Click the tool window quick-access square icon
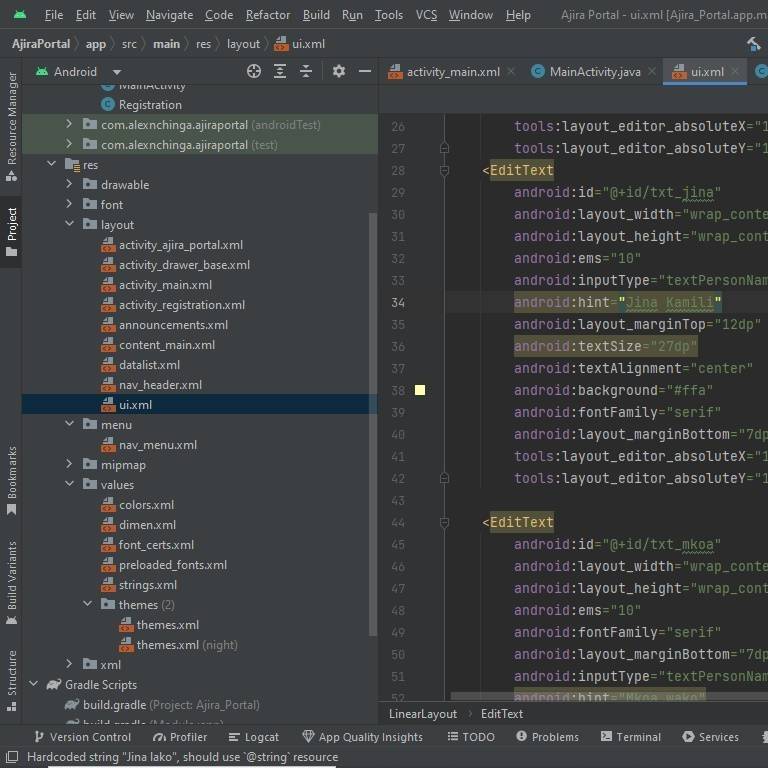The height and width of the screenshot is (768, 768). tap(12, 757)
